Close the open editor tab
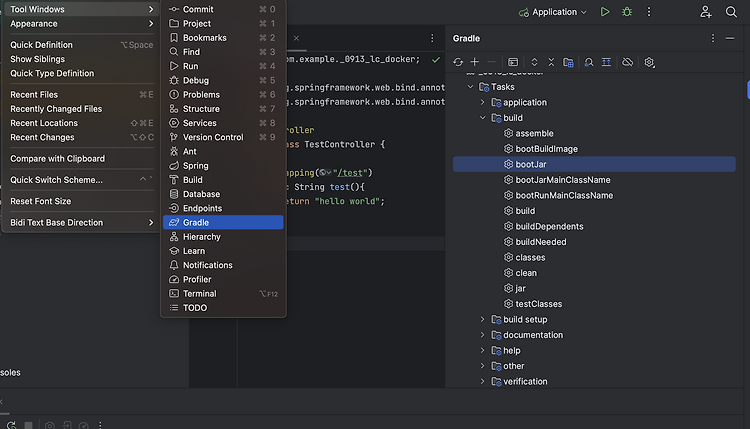Screen dimensions: 750x429 point(296,38)
